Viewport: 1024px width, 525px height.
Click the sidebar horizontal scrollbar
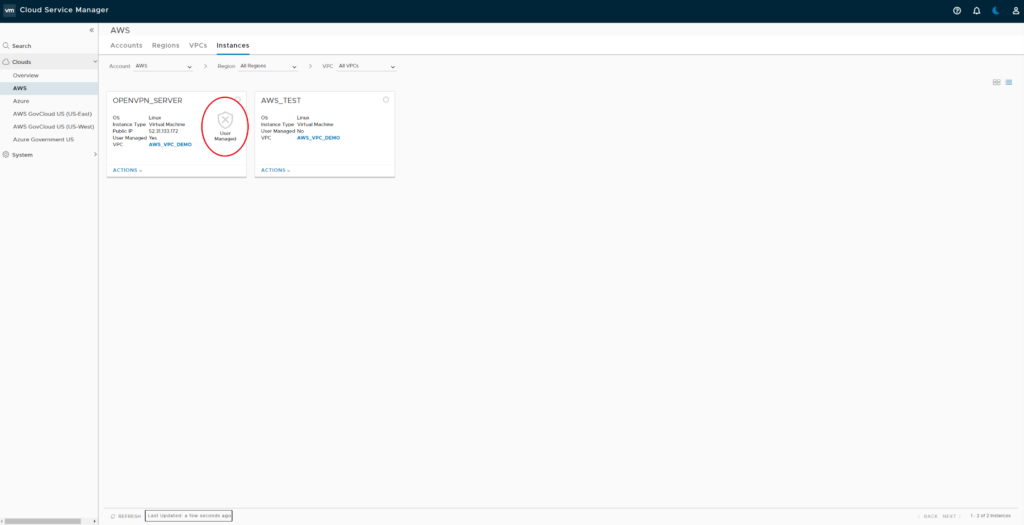(43, 521)
